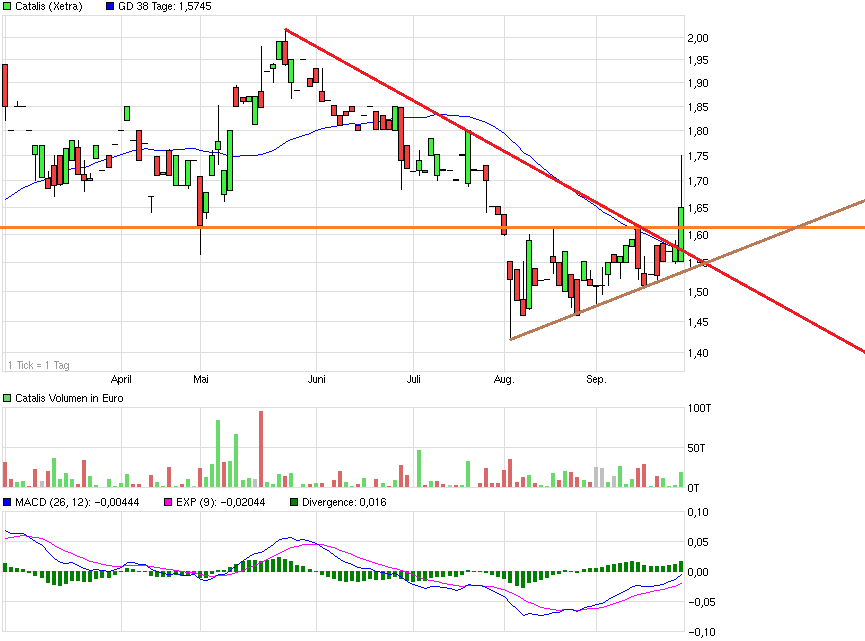Click the 1,45 price axis value
This screenshot has height=641, width=865.
[698, 322]
